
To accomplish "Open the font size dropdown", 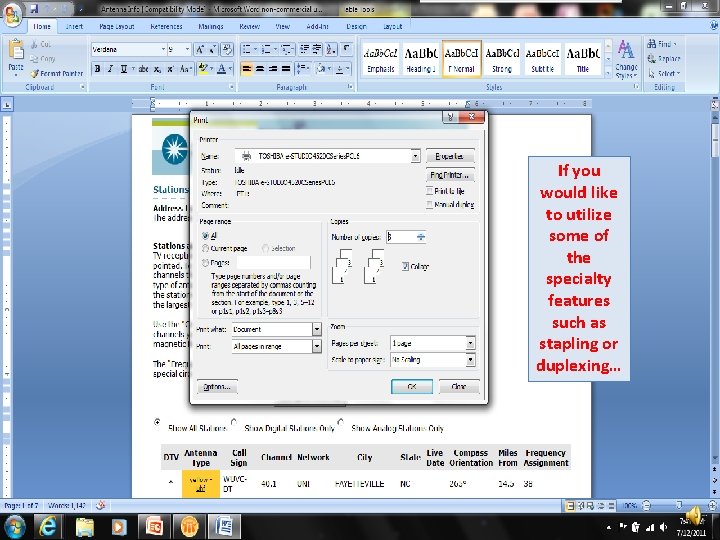I will point(187,49).
